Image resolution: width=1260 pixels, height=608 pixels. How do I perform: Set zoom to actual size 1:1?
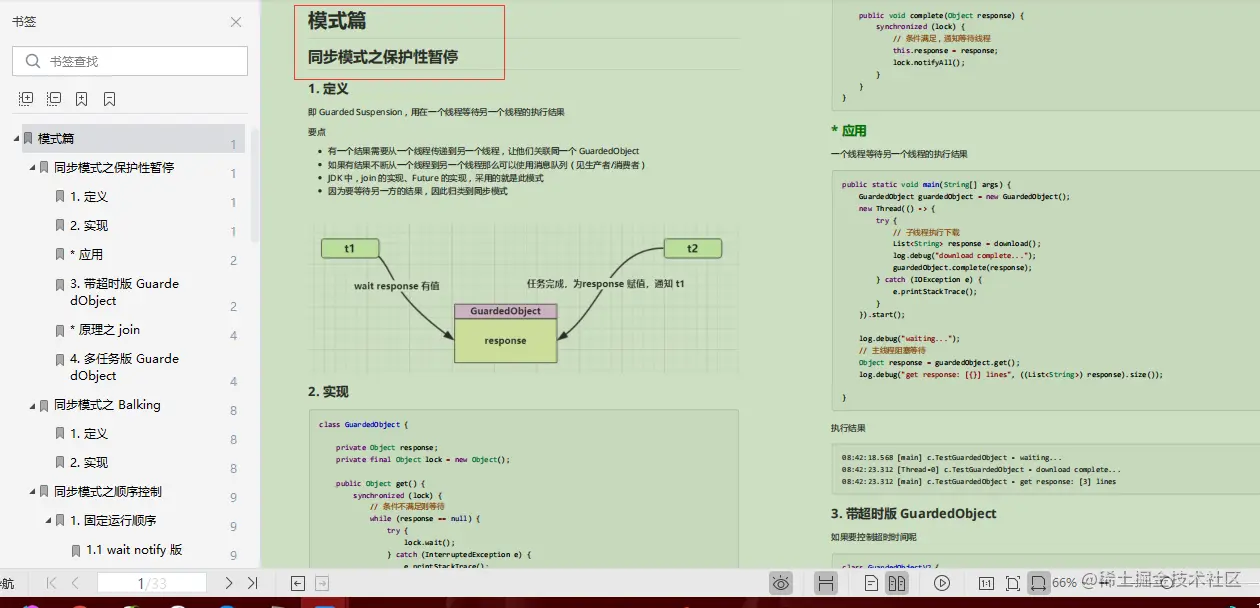coord(986,583)
